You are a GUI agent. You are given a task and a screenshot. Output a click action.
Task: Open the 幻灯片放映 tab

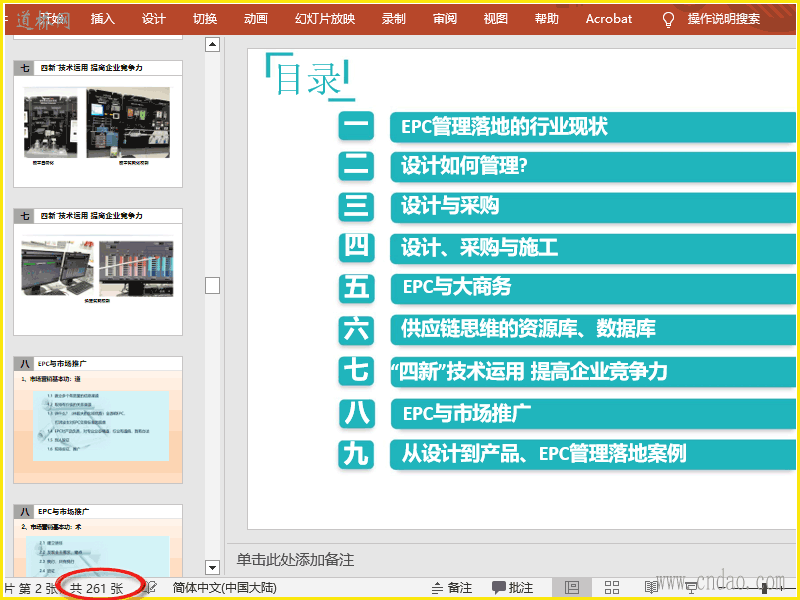pos(325,19)
